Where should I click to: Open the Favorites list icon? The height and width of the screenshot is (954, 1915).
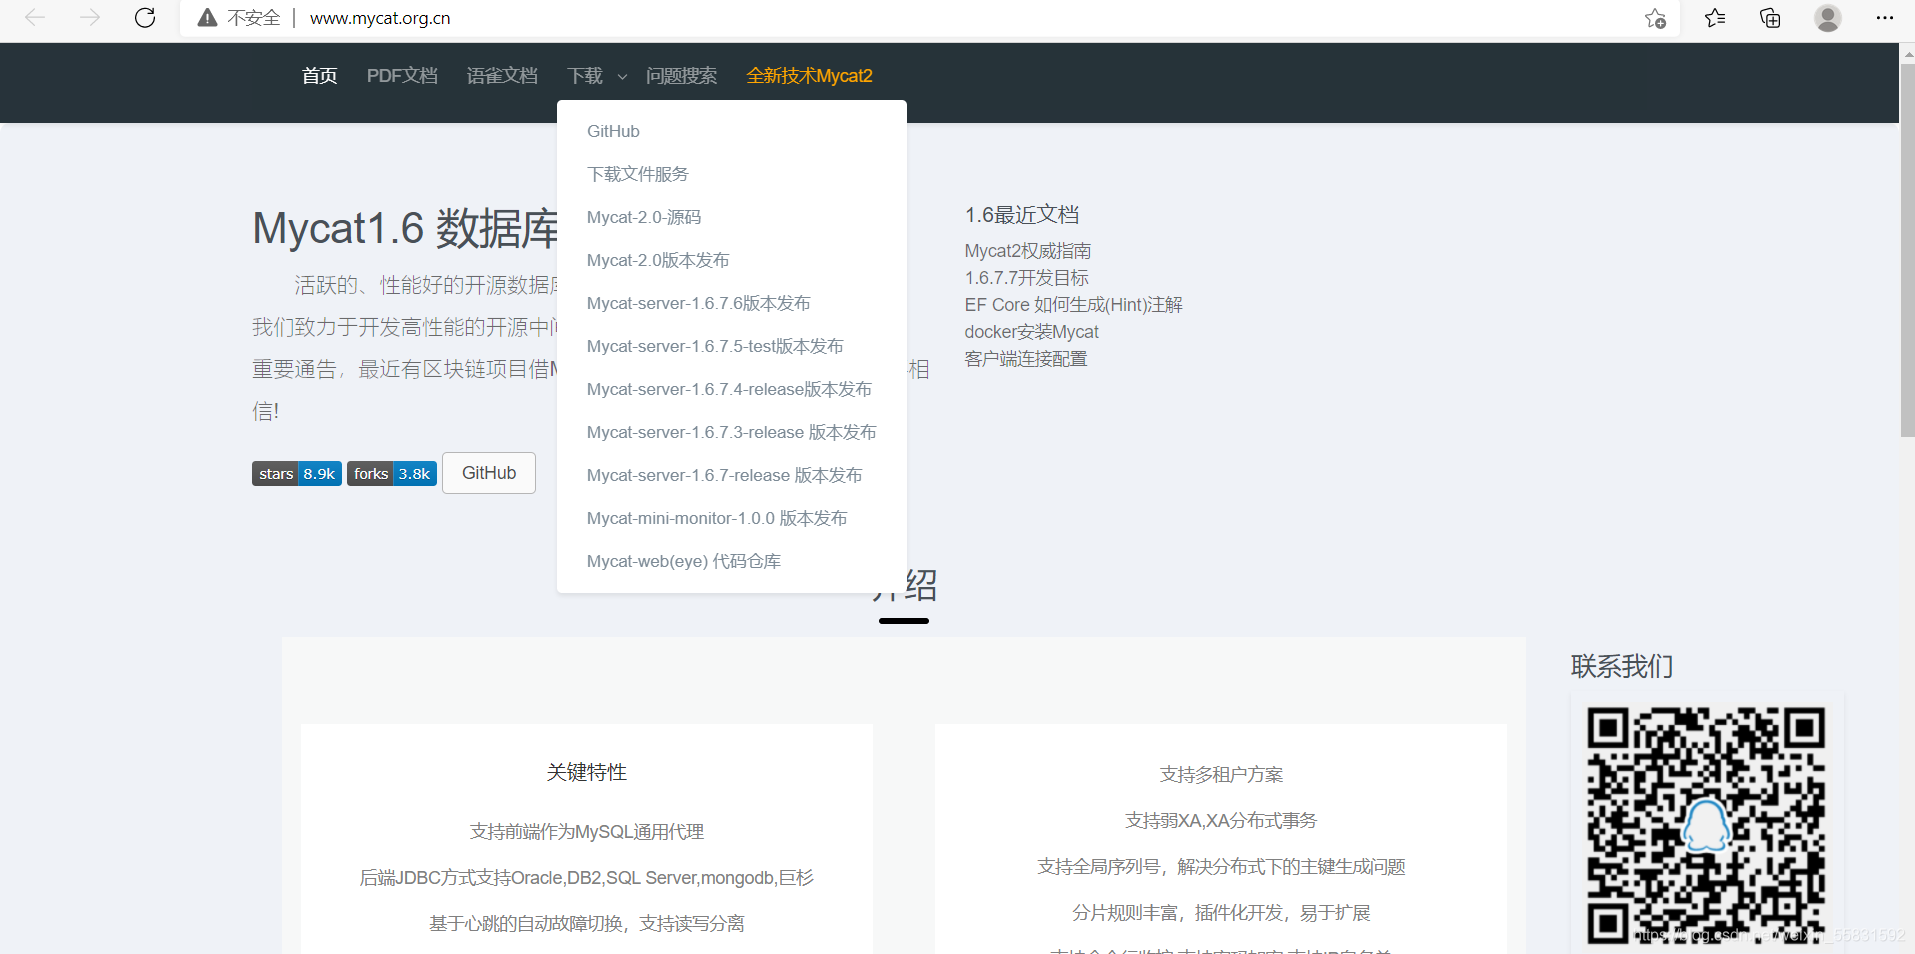1715,18
